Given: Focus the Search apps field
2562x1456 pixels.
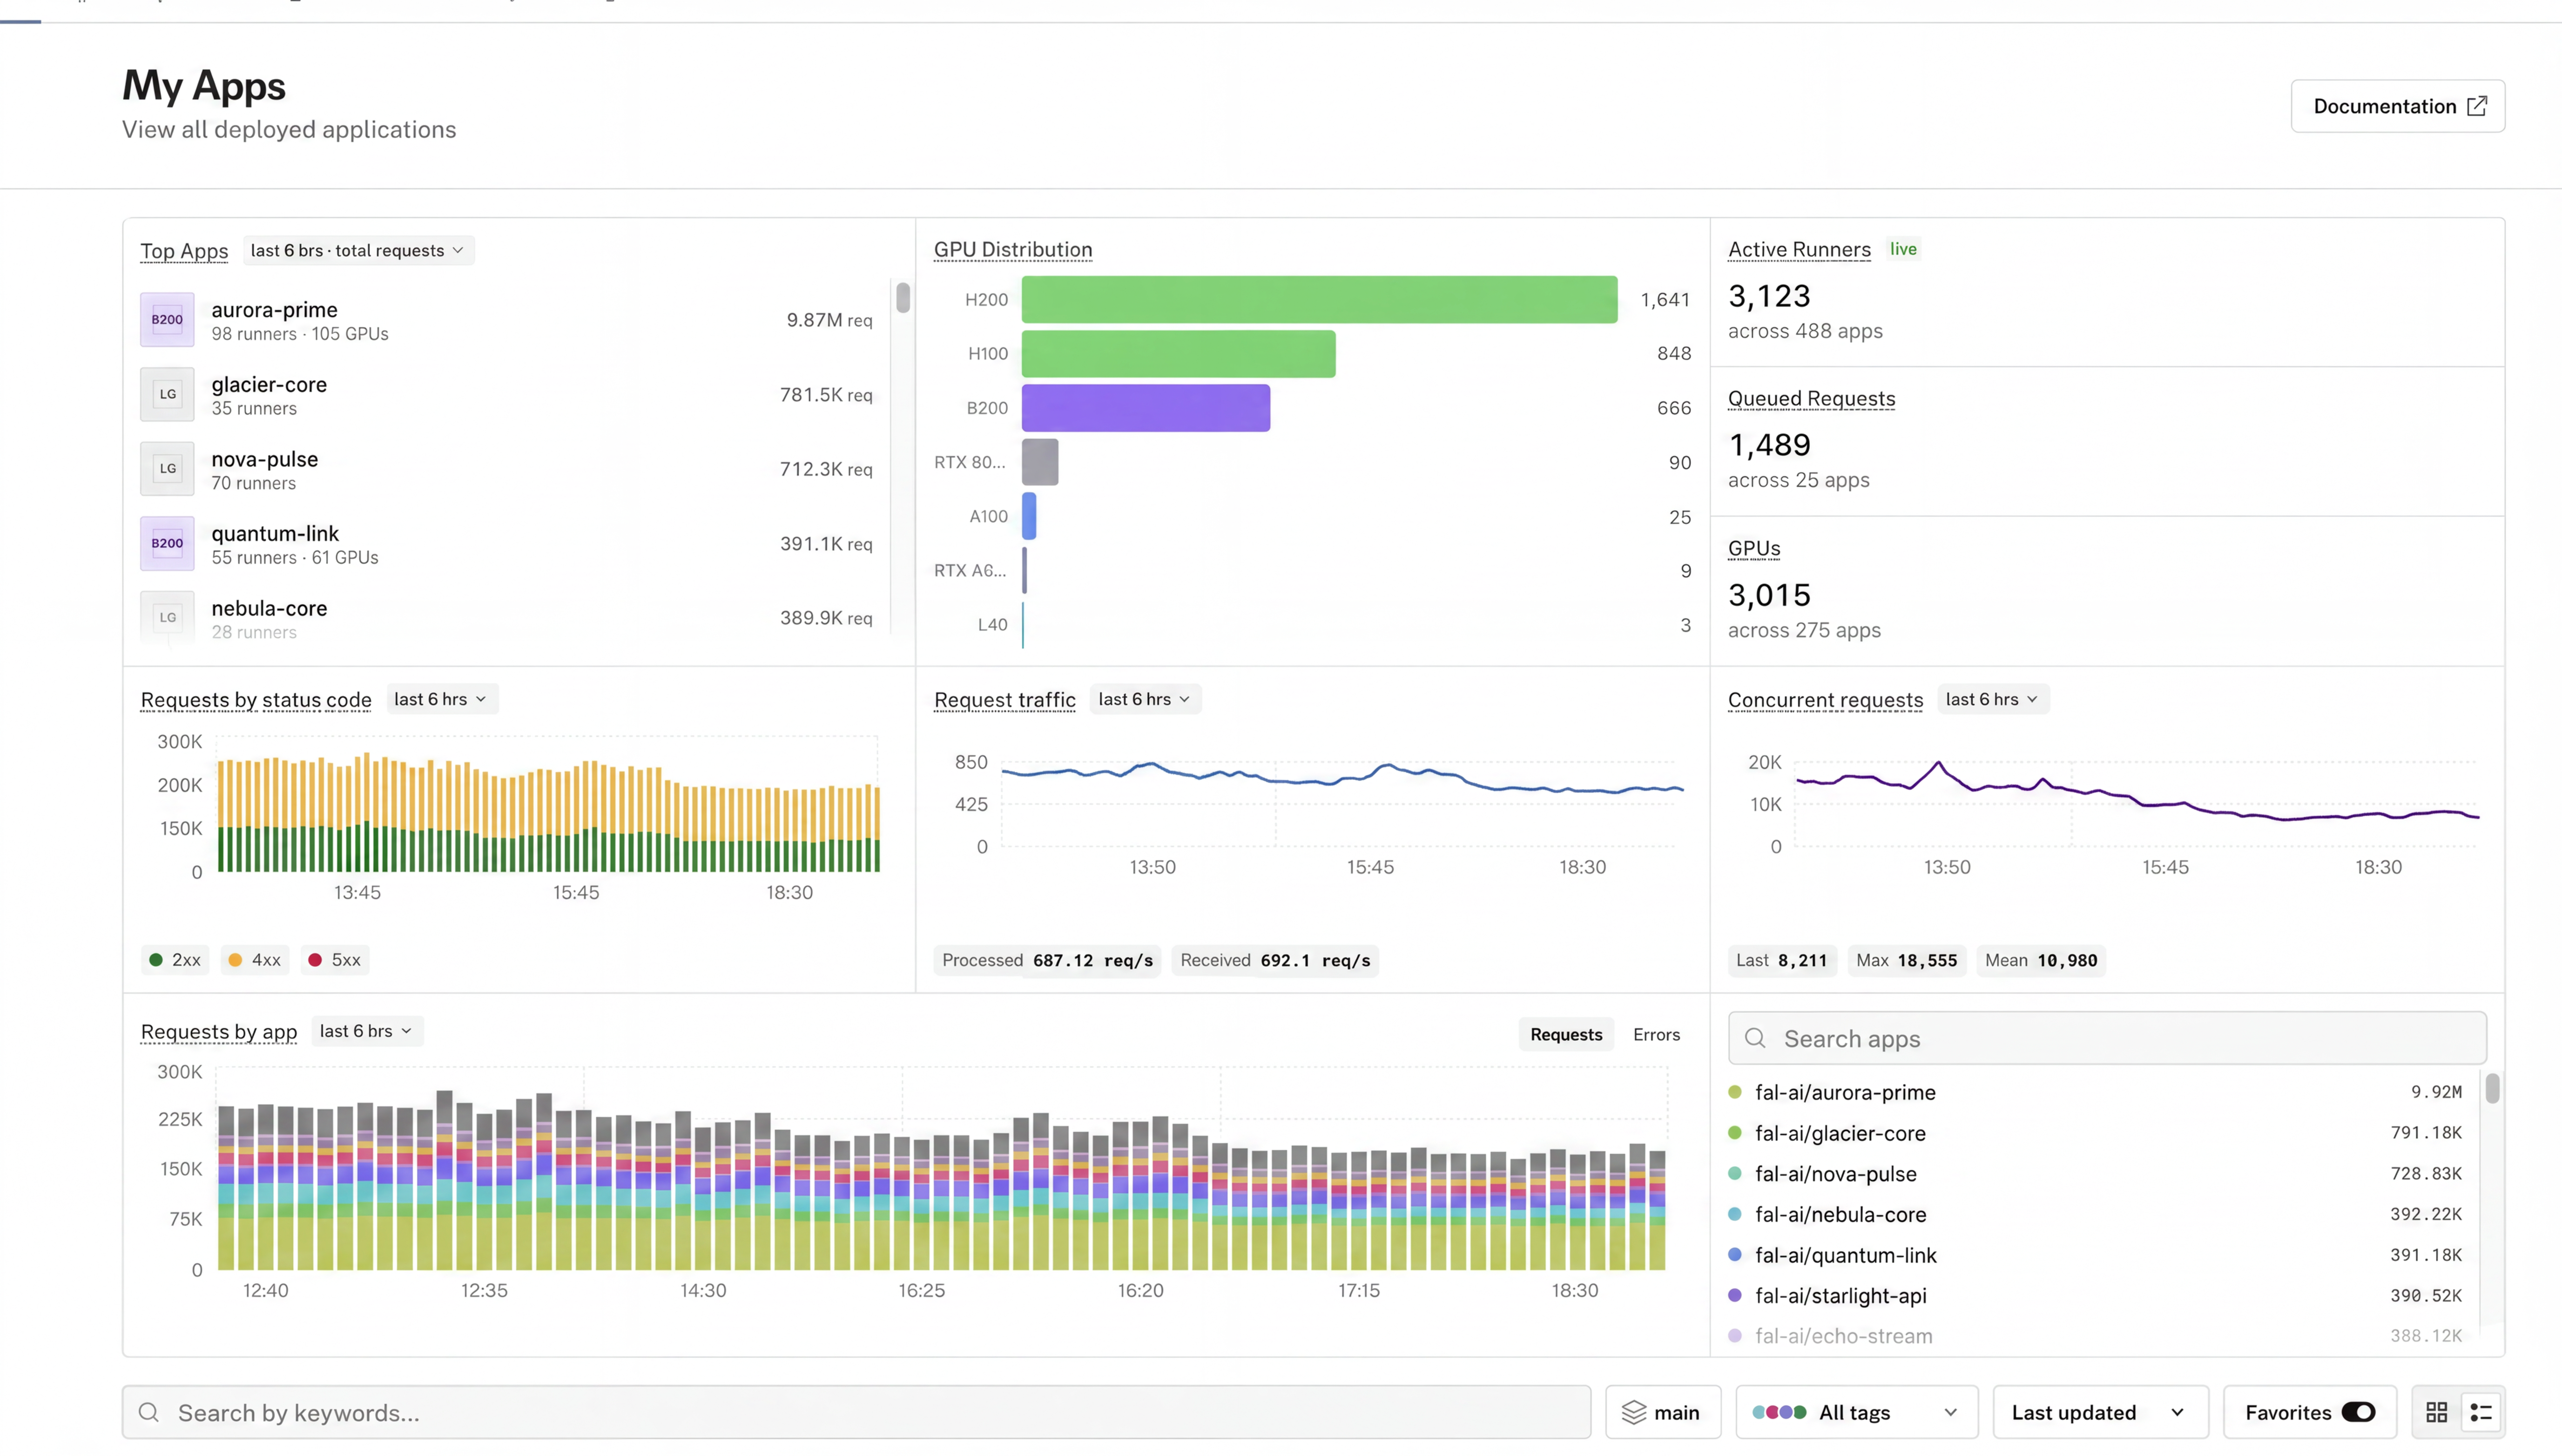Looking at the screenshot, I should pos(2107,1038).
